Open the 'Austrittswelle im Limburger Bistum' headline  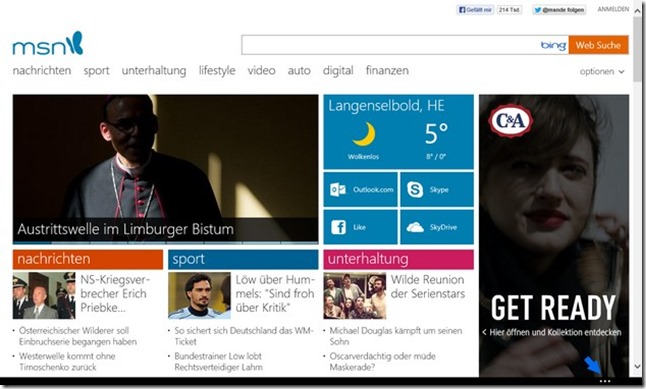[126, 229]
